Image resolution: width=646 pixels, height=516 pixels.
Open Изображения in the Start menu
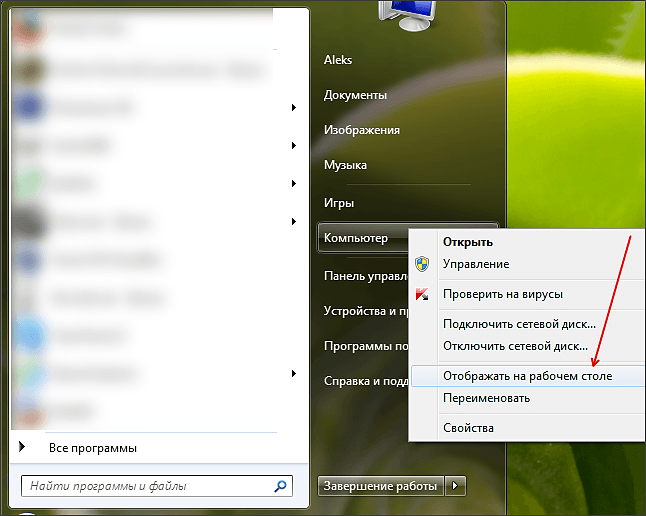(x=362, y=130)
